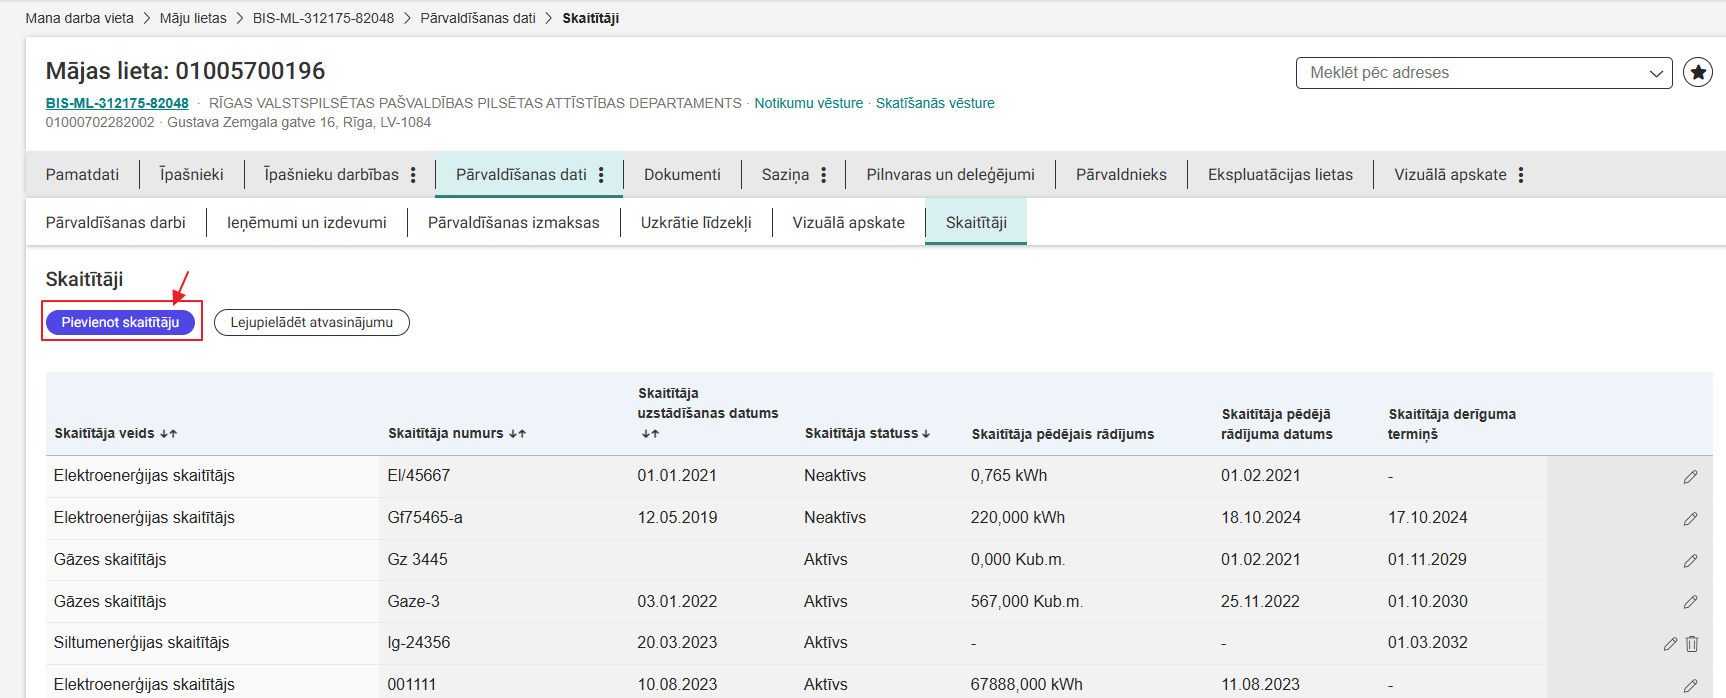Click Pievienot skaitītāju button
1726x698 pixels.
click(x=120, y=322)
